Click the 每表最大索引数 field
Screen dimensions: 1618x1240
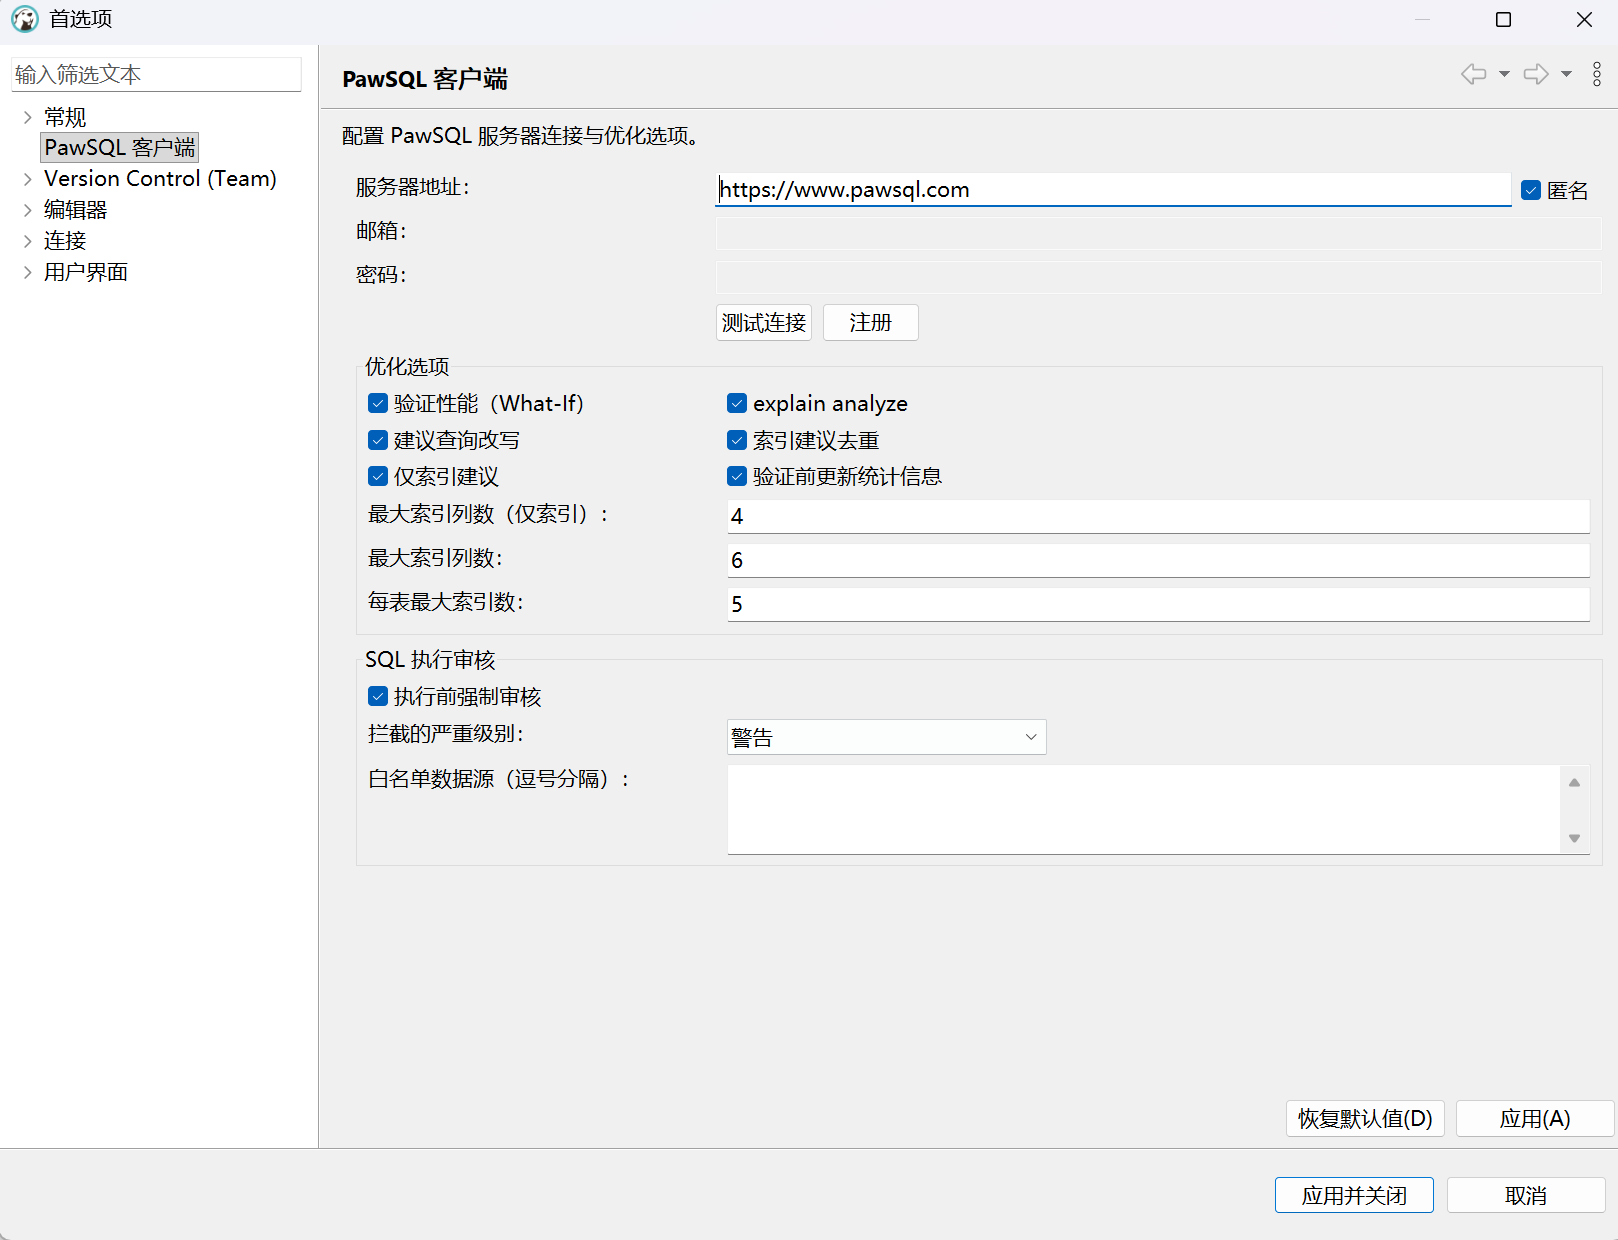1158,604
